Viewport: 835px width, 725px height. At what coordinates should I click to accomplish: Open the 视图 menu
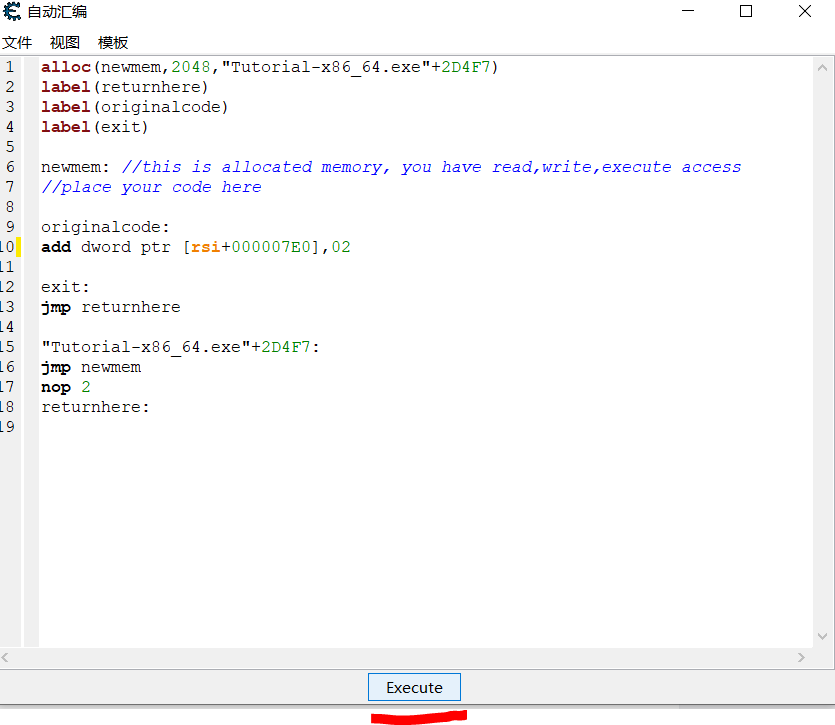(65, 43)
